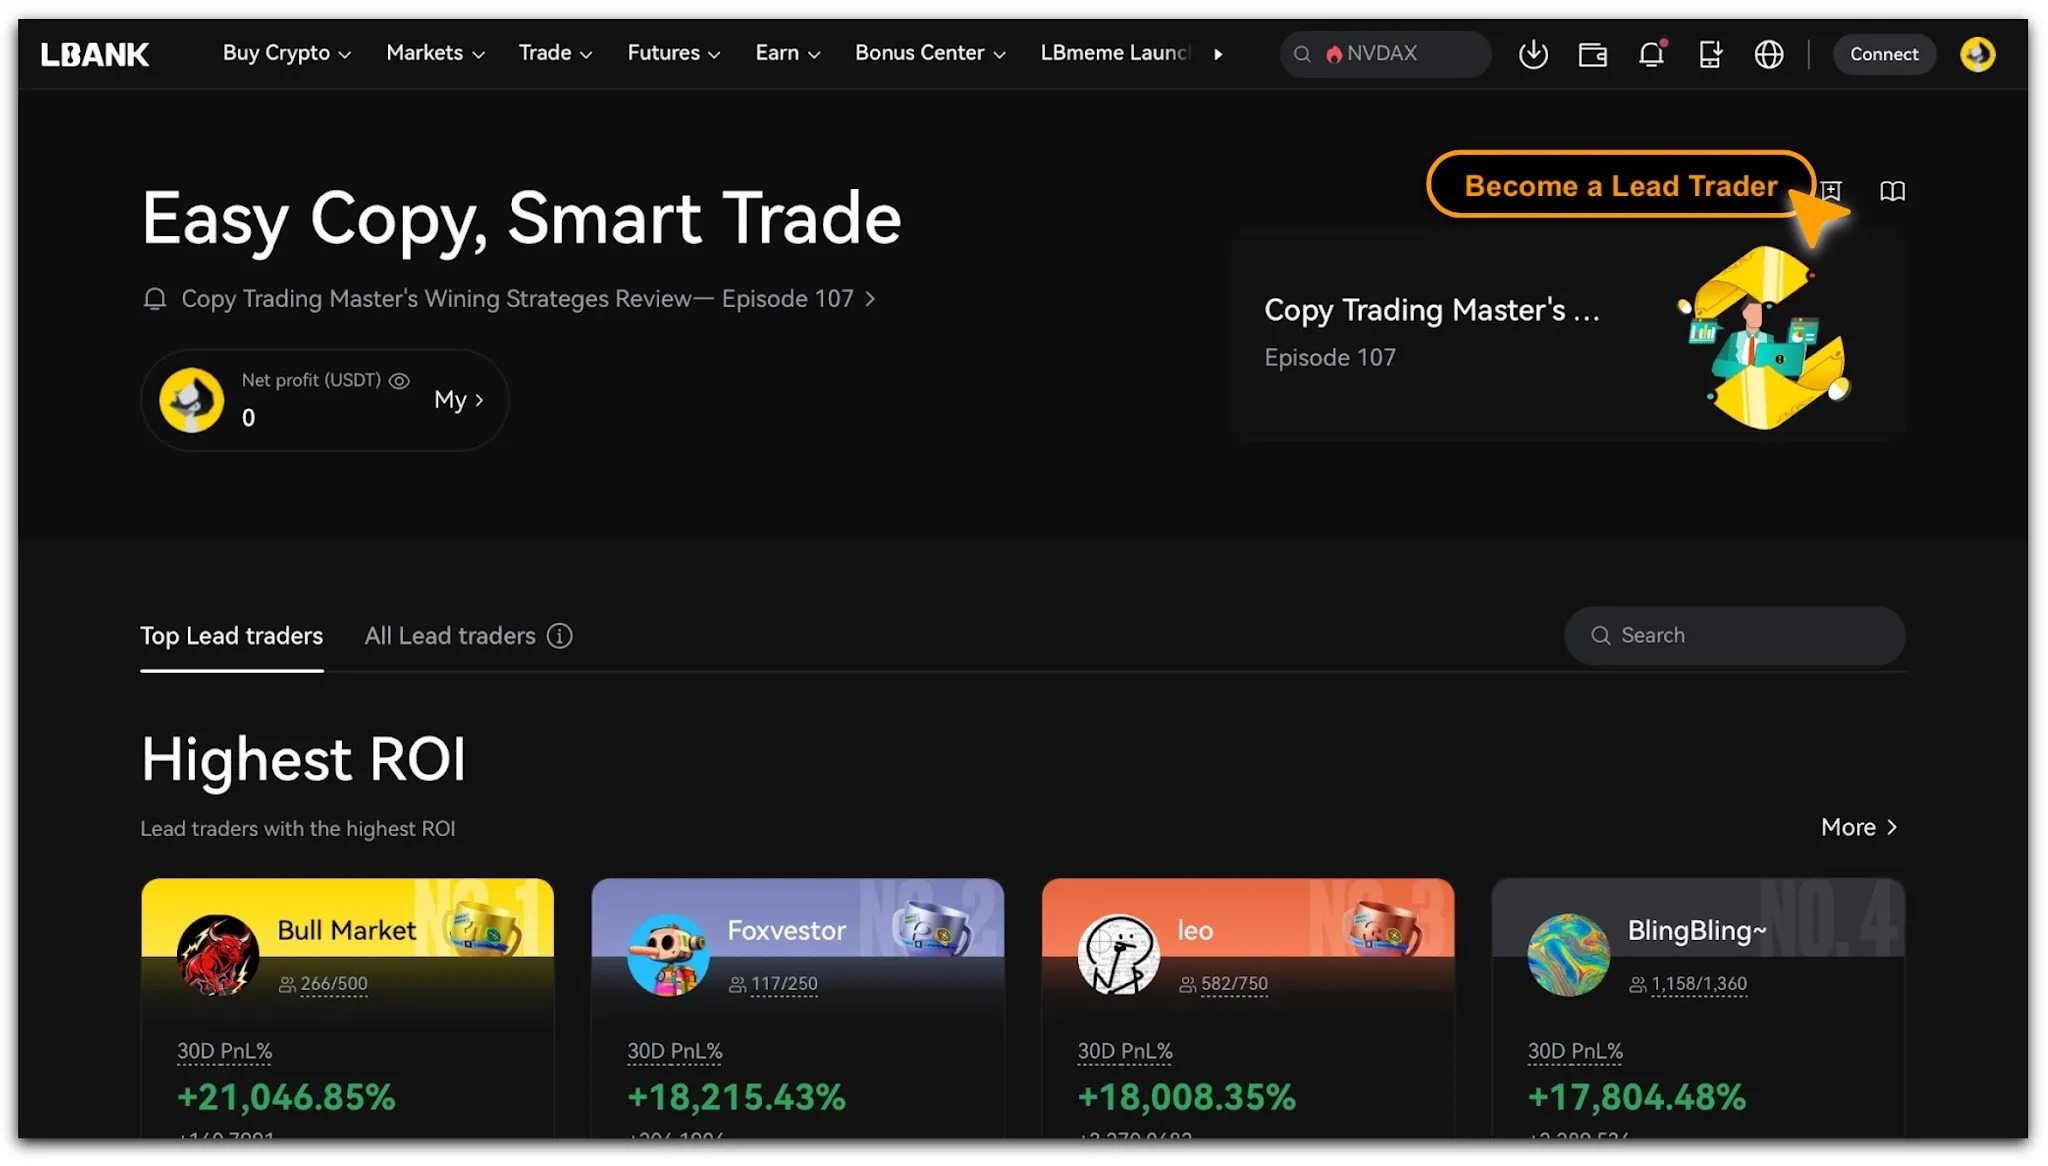Open the leo trader name
The height and width of the screenshot is (1166, 2048).
[x=1195, y=931]
